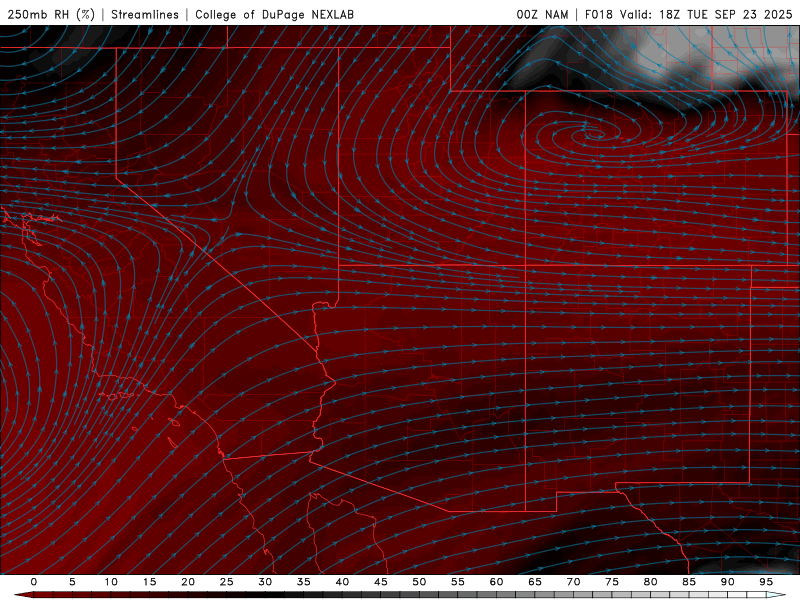The width and height of the screenshot is (800, 600).
Task: Click the colorbar label '20'
Action: [188, 582]
